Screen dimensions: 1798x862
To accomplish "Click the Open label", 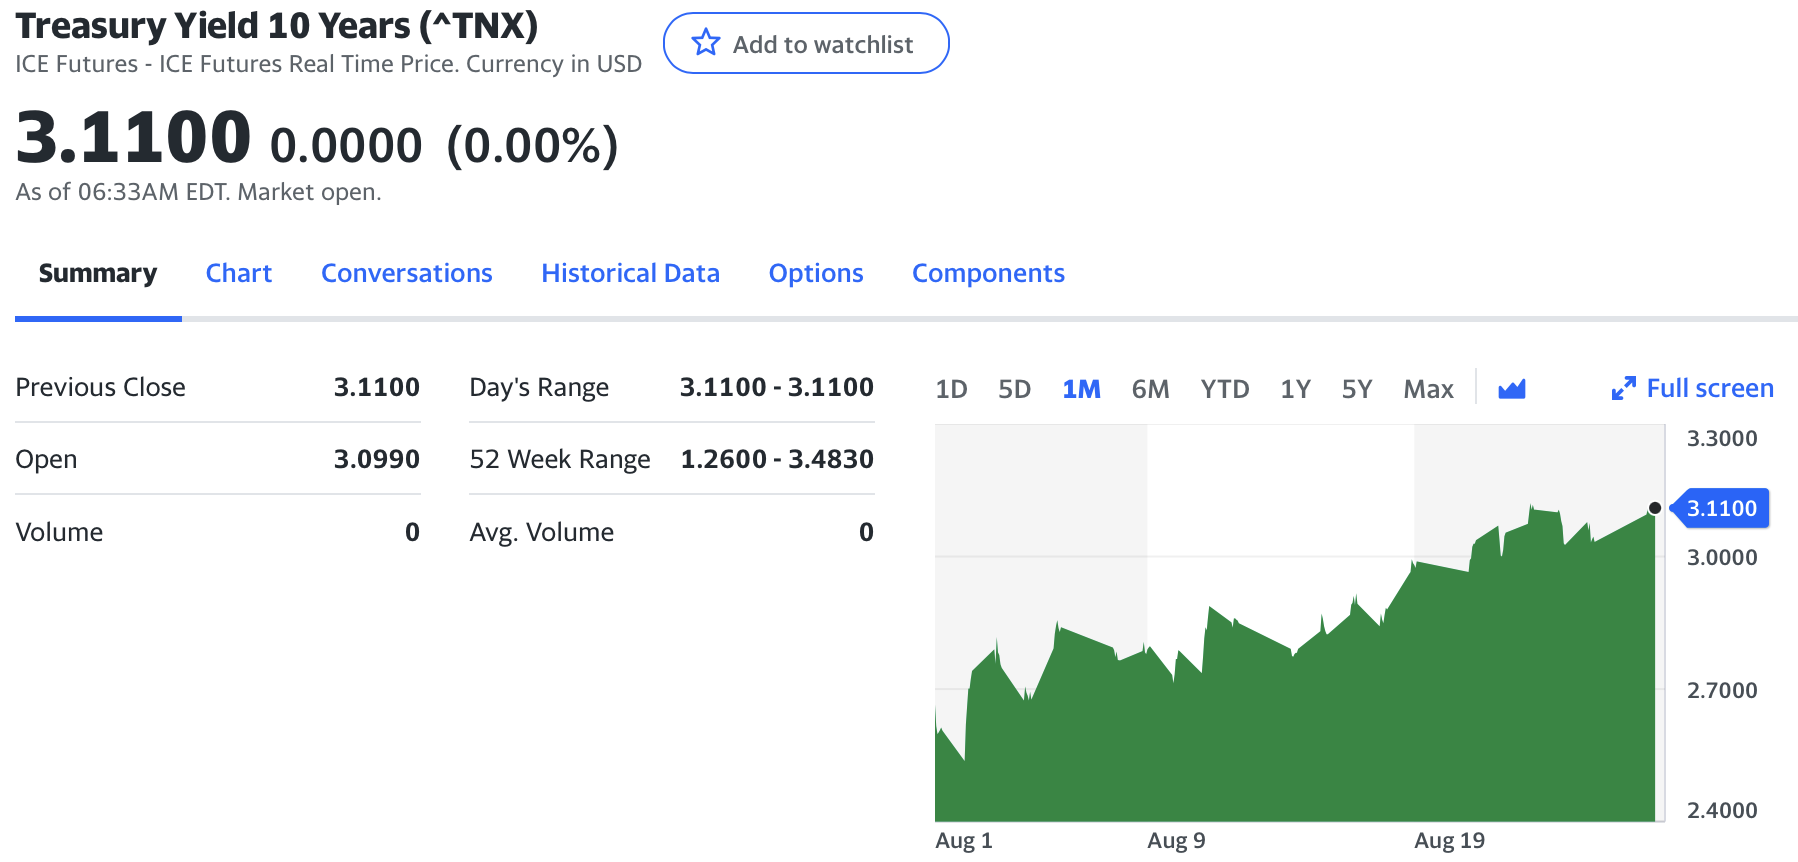I will coord(46,459).
